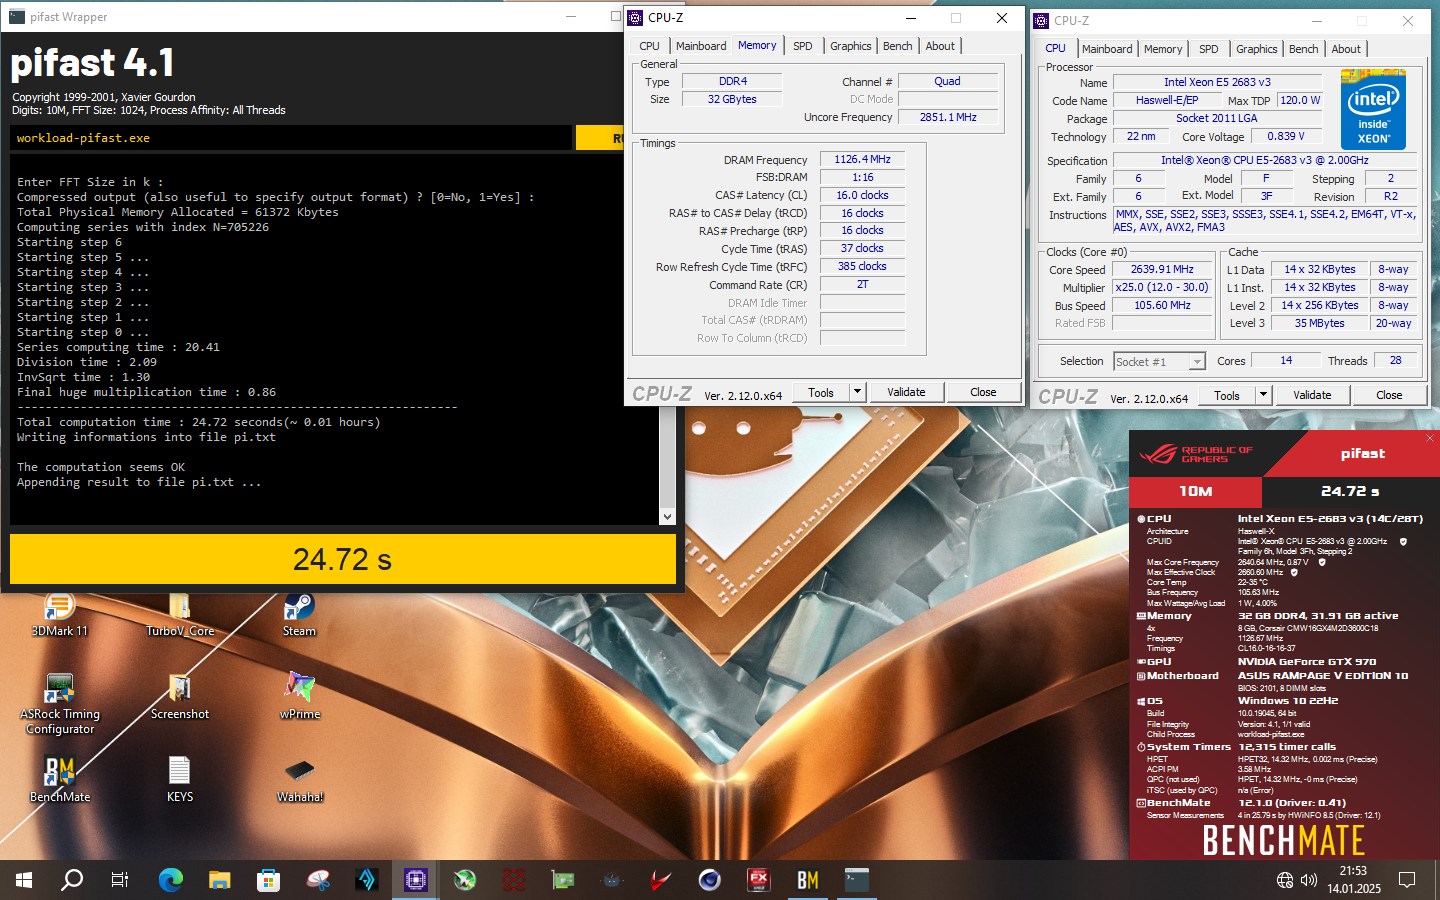This screenshot has width=1440, height=900.
Task: Select the Screenshot desktop shortcut
Action: click(x=180, y=697)
